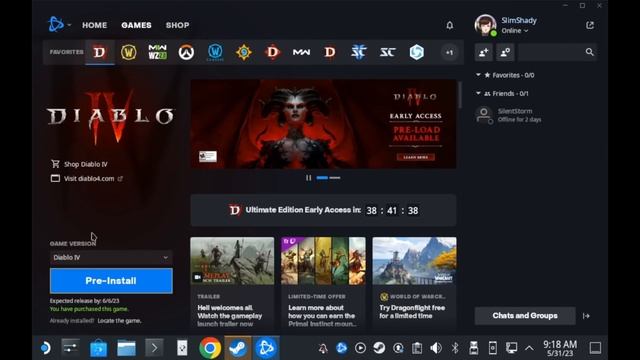
Task: Focus the friends search field
Action: (557, 52)
